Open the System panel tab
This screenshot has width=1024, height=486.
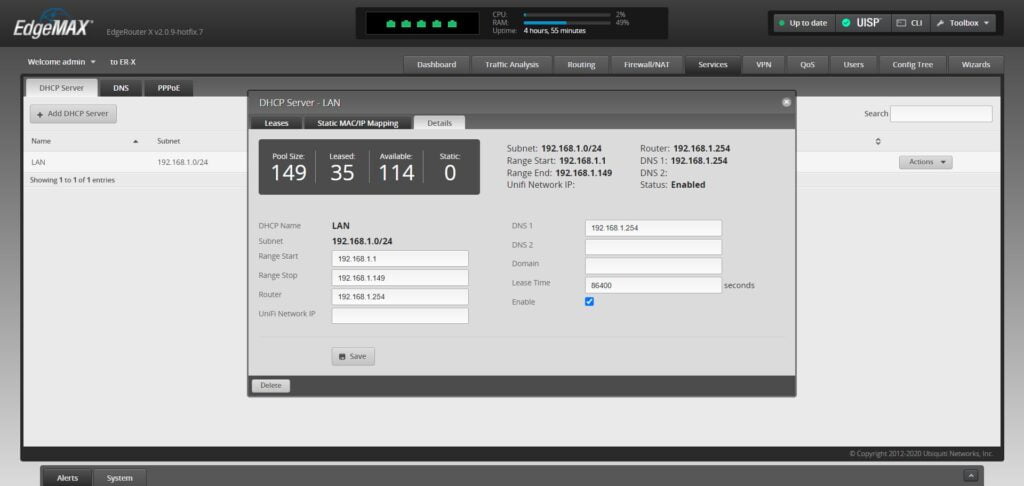point(120,478)
